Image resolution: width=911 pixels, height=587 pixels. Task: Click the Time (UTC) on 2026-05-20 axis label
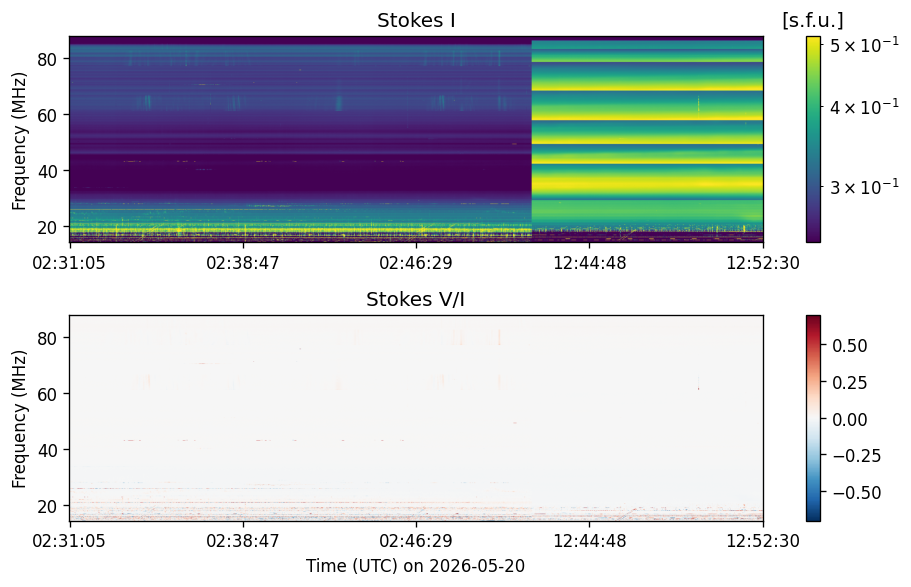coord(415,565)
